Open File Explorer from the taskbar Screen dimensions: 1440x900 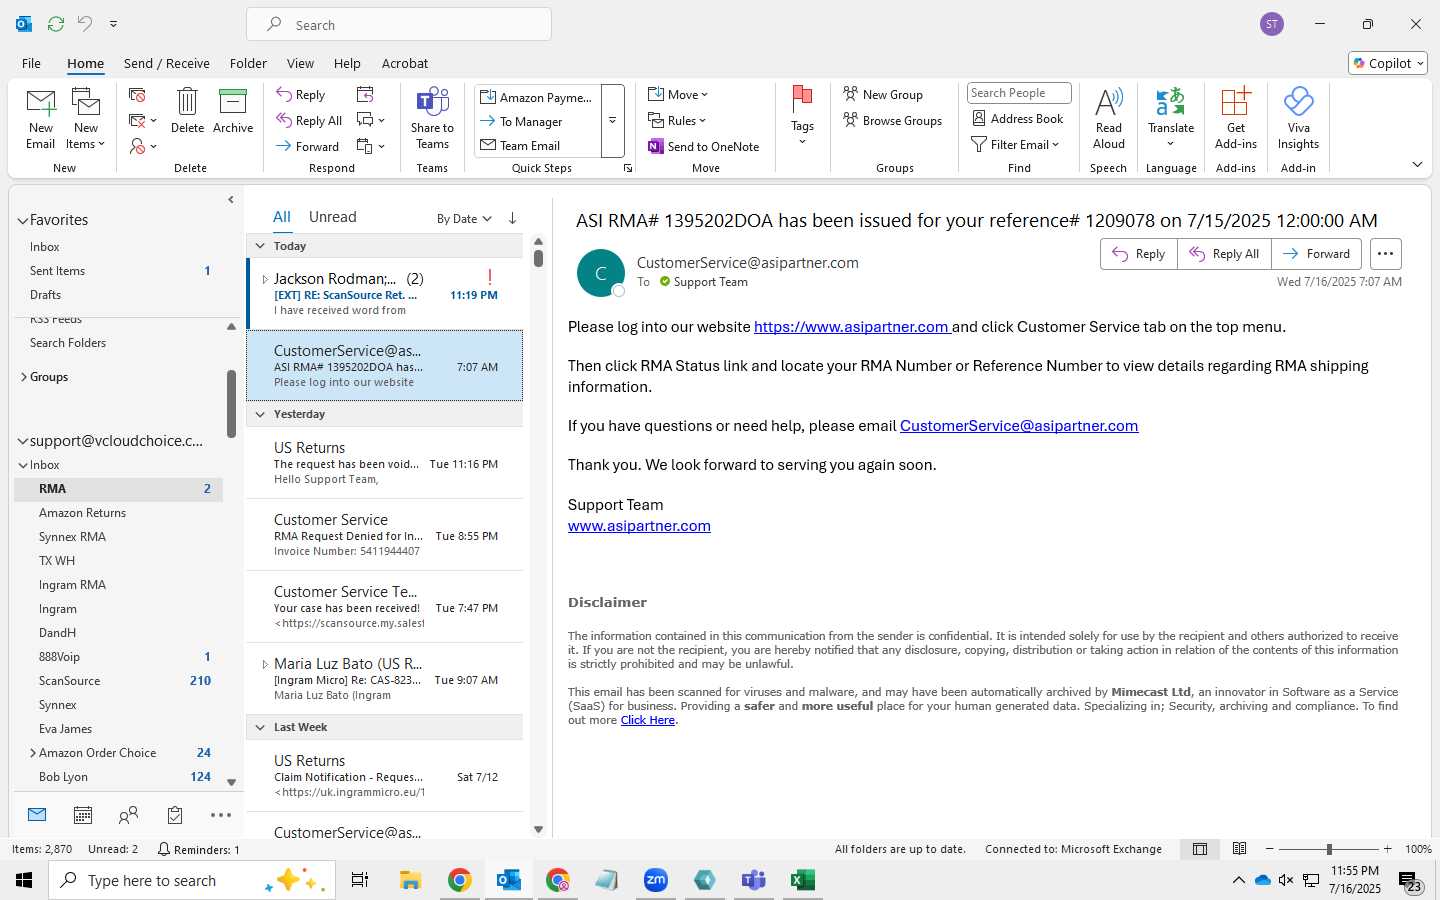[x=410, y=880]
